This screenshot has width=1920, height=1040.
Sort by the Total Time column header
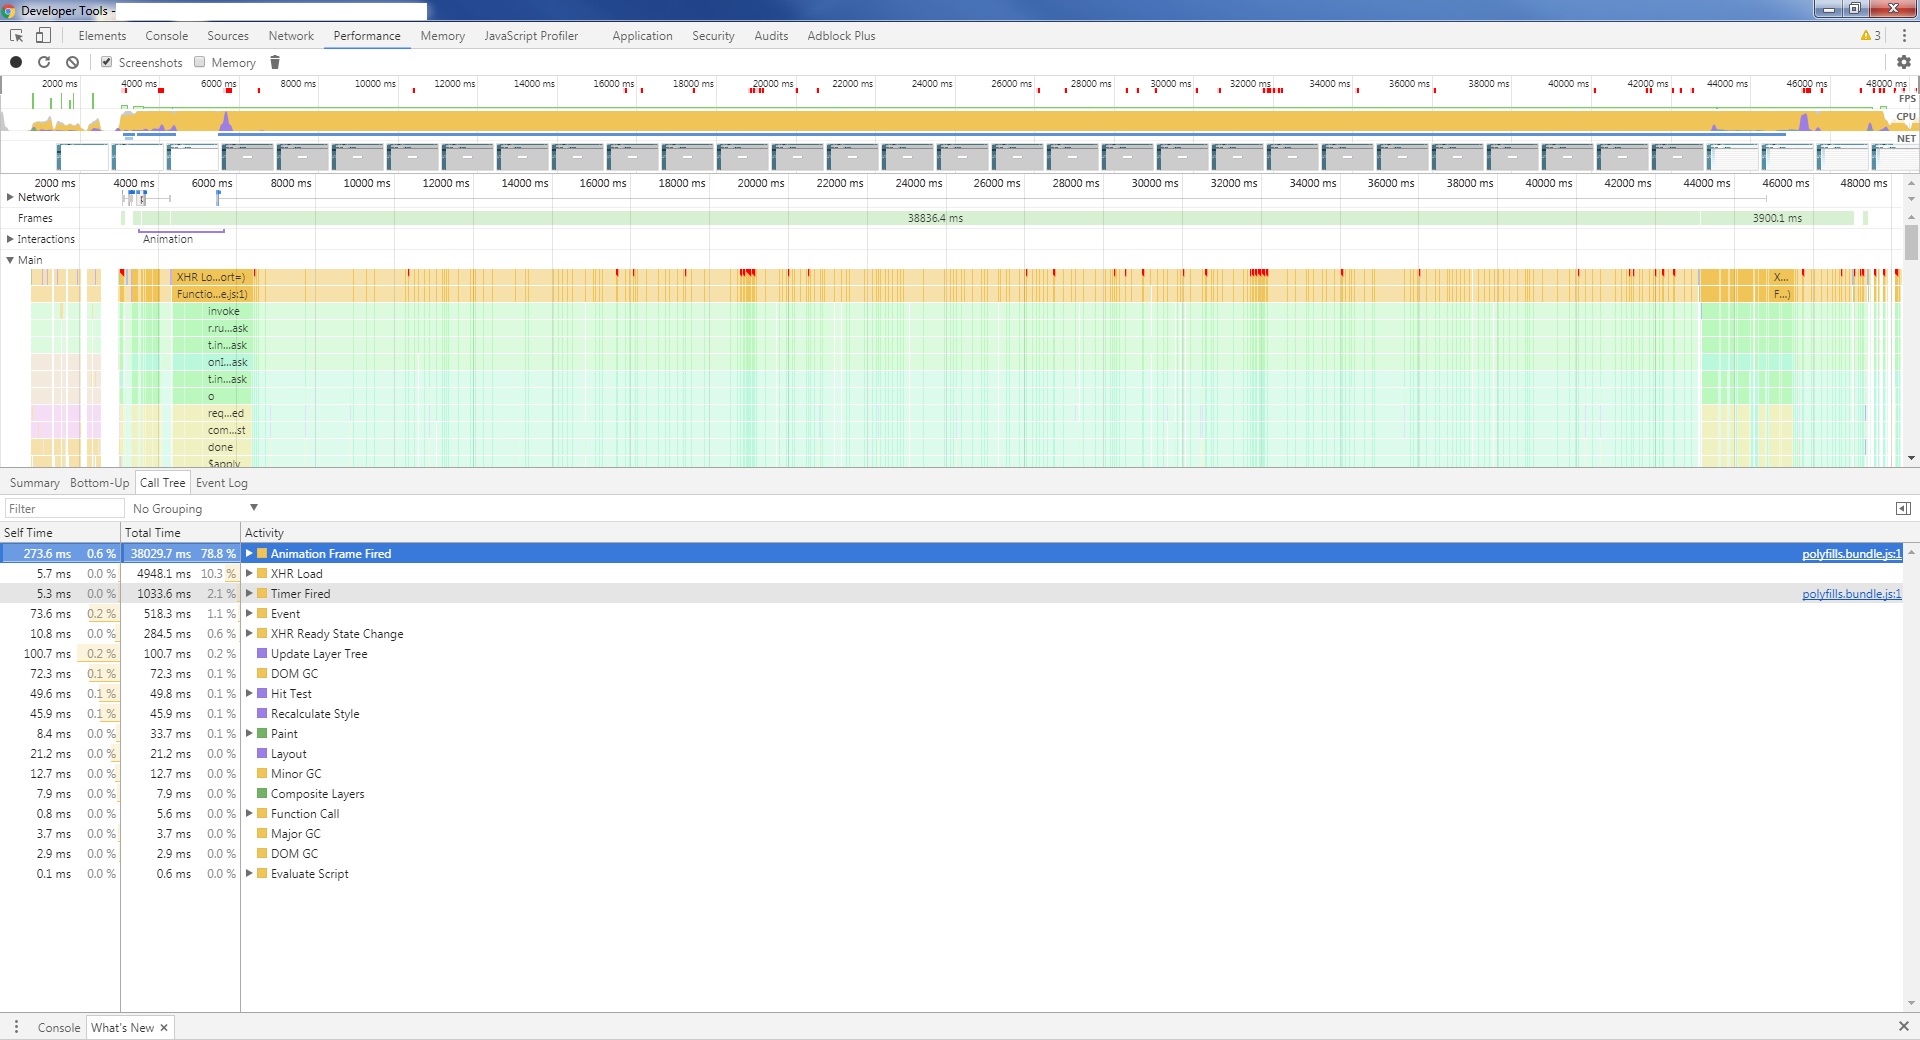coord(180,533)
